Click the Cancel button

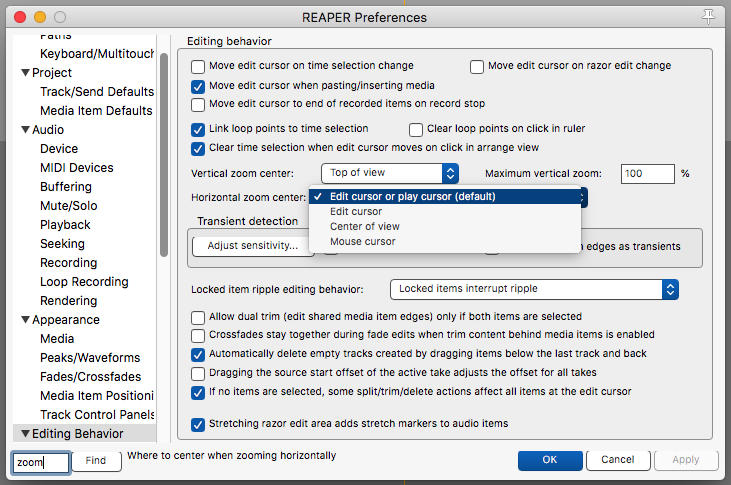point(617,461)
